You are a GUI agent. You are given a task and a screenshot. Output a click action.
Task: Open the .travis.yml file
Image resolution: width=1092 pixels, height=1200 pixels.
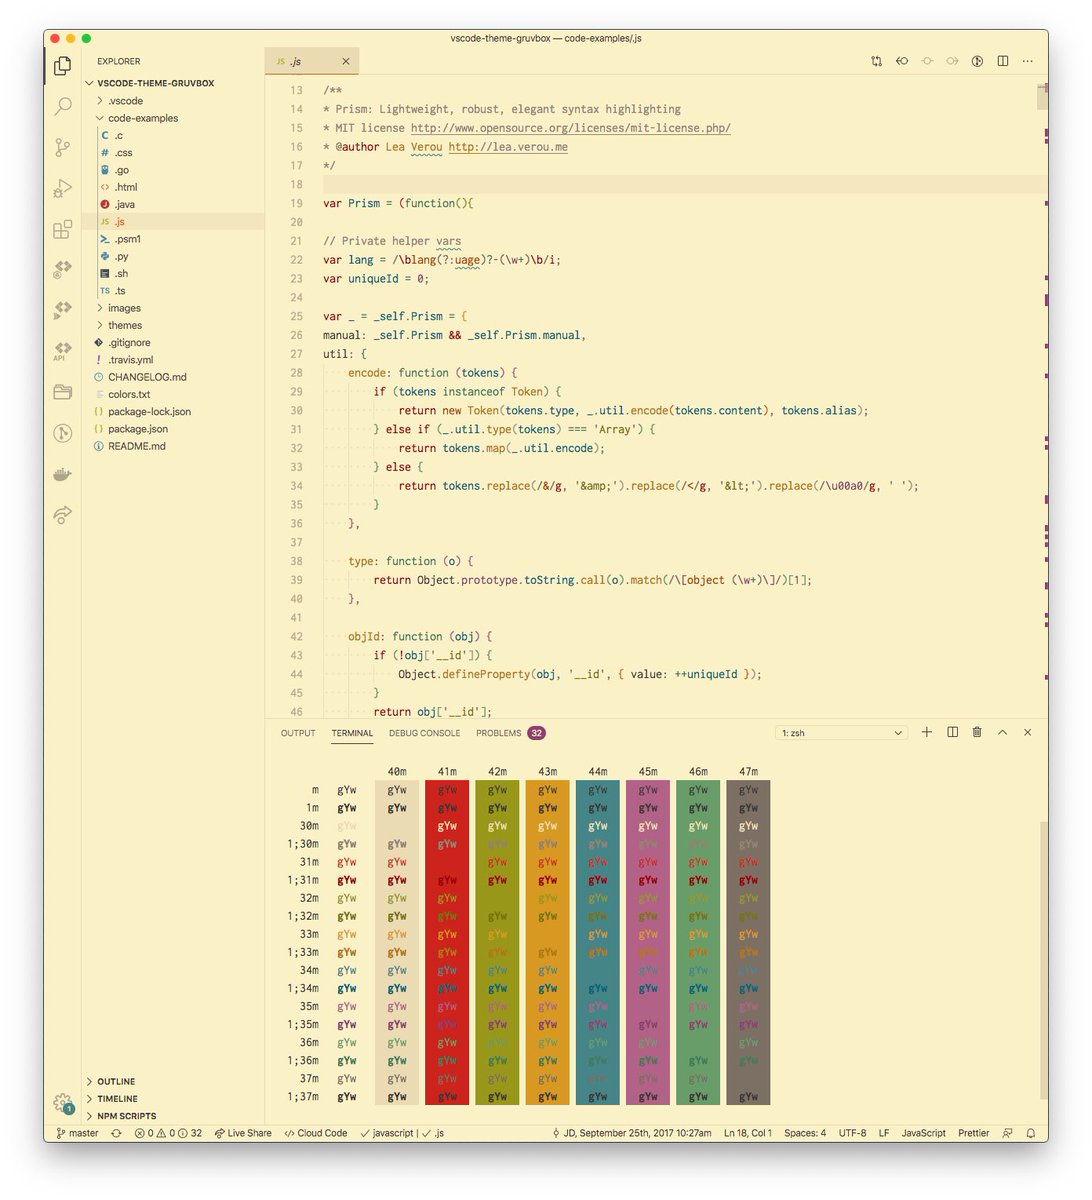(x=173, y=360)
